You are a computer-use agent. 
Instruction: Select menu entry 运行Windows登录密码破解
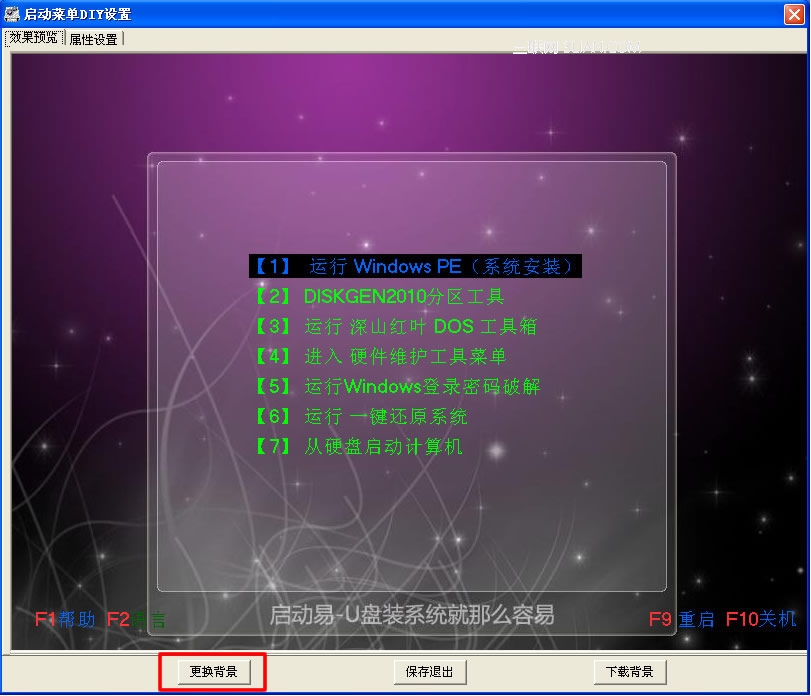click(x=398, y=386)
